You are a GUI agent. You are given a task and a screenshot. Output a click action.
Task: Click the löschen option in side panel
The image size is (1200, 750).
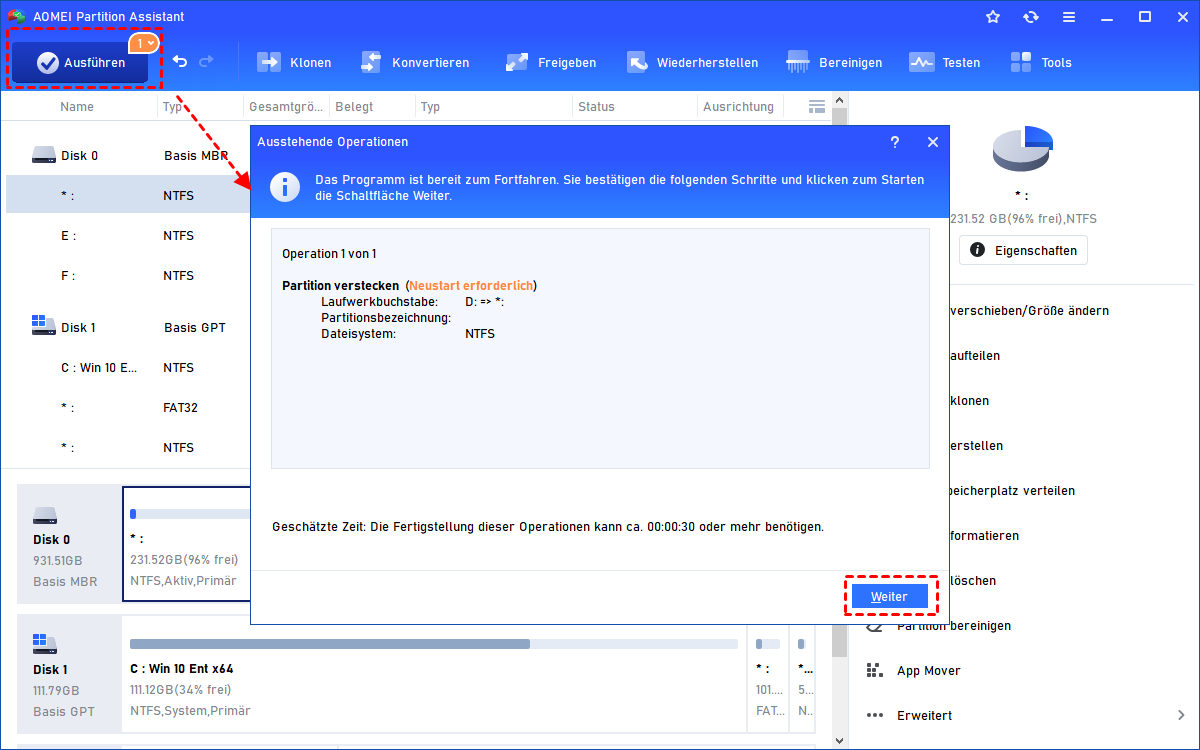[x=972, y=580]
